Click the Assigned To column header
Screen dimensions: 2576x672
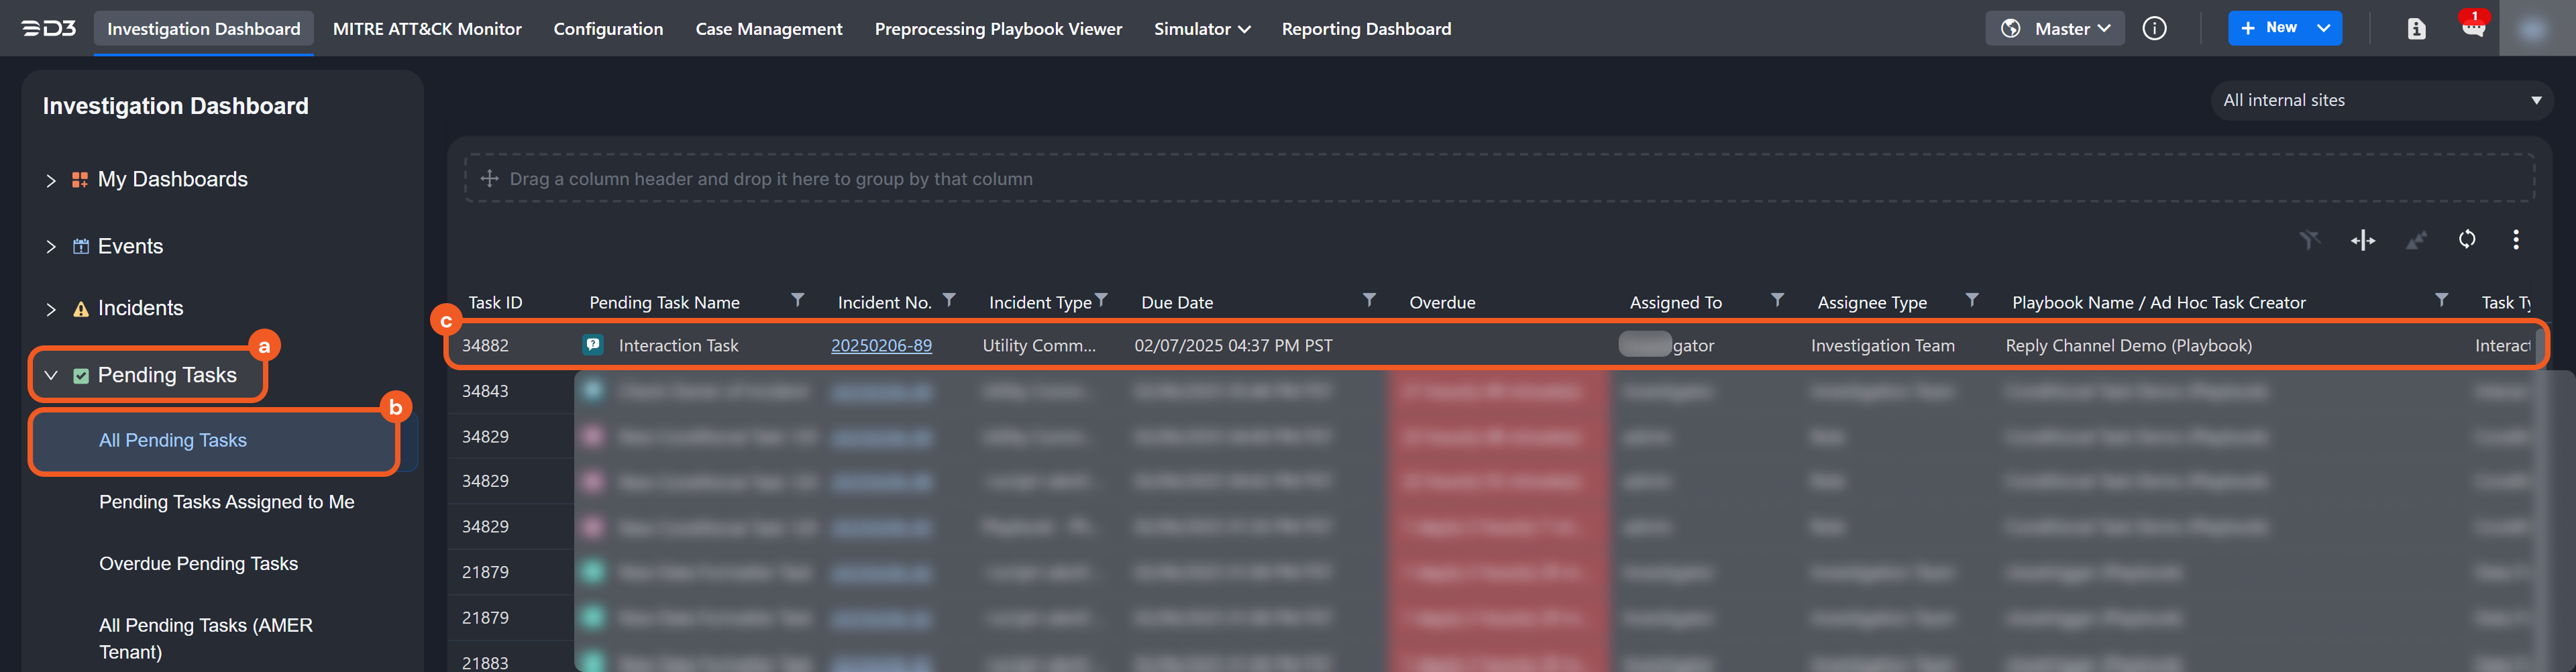[x=1675, y=303]
